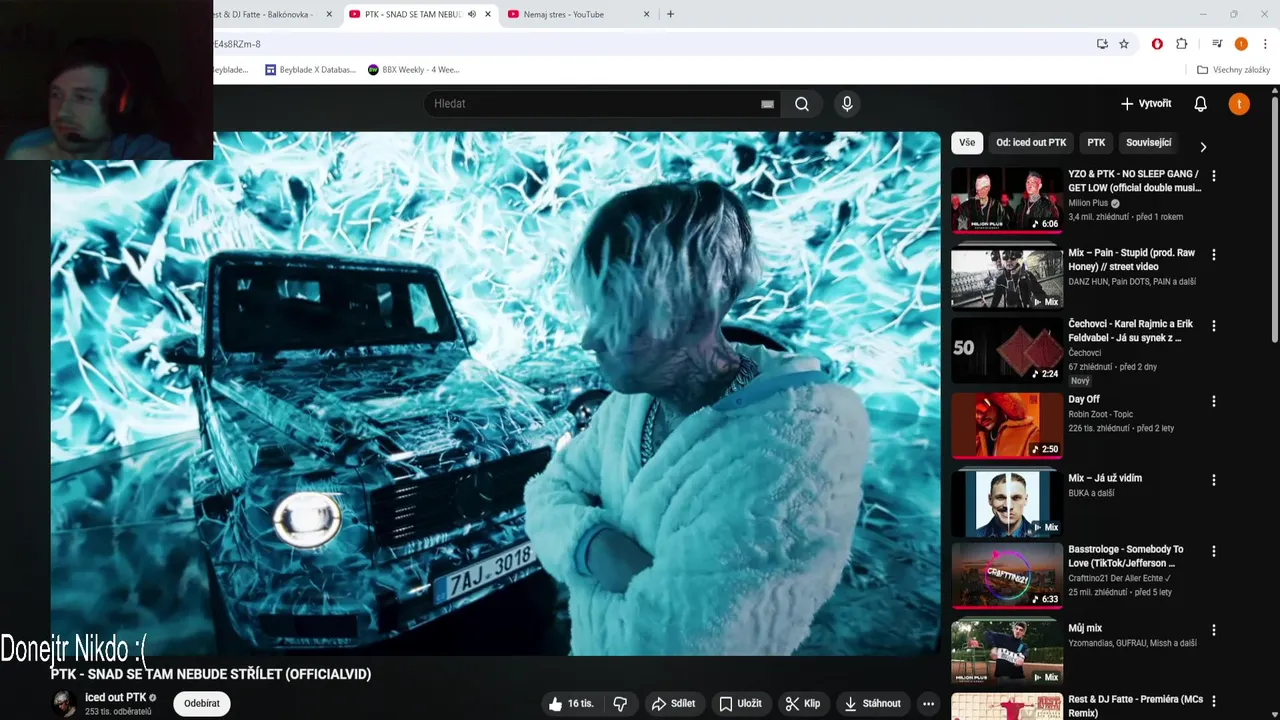Open the media control toolbar icon
1280x720 pixels.
[1217, 44]
